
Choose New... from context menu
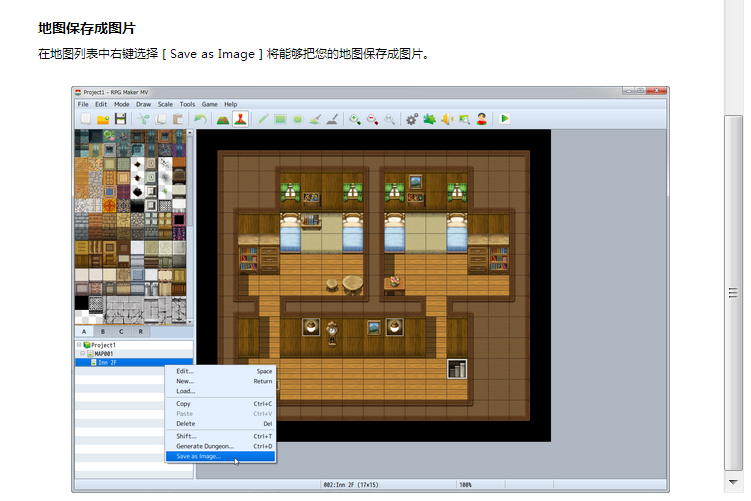click(x=220, y=381)
